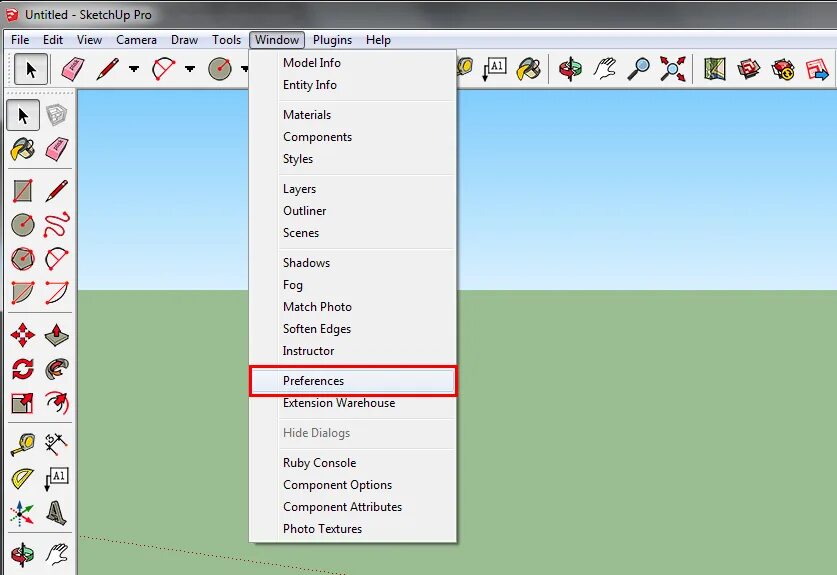Activate the Orbit tool in the horizontal toolbar
837x575 pixels.
(x=570, y=69)
